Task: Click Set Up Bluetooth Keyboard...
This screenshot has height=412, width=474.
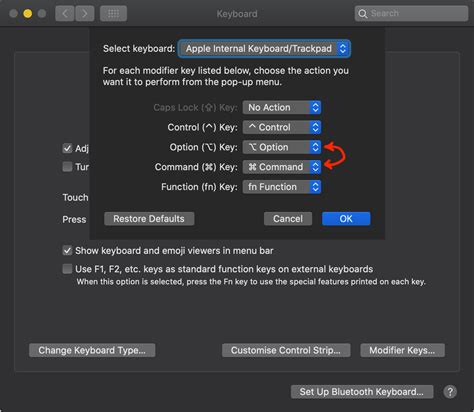Action: pyautogui.click(x=362, y=392)
